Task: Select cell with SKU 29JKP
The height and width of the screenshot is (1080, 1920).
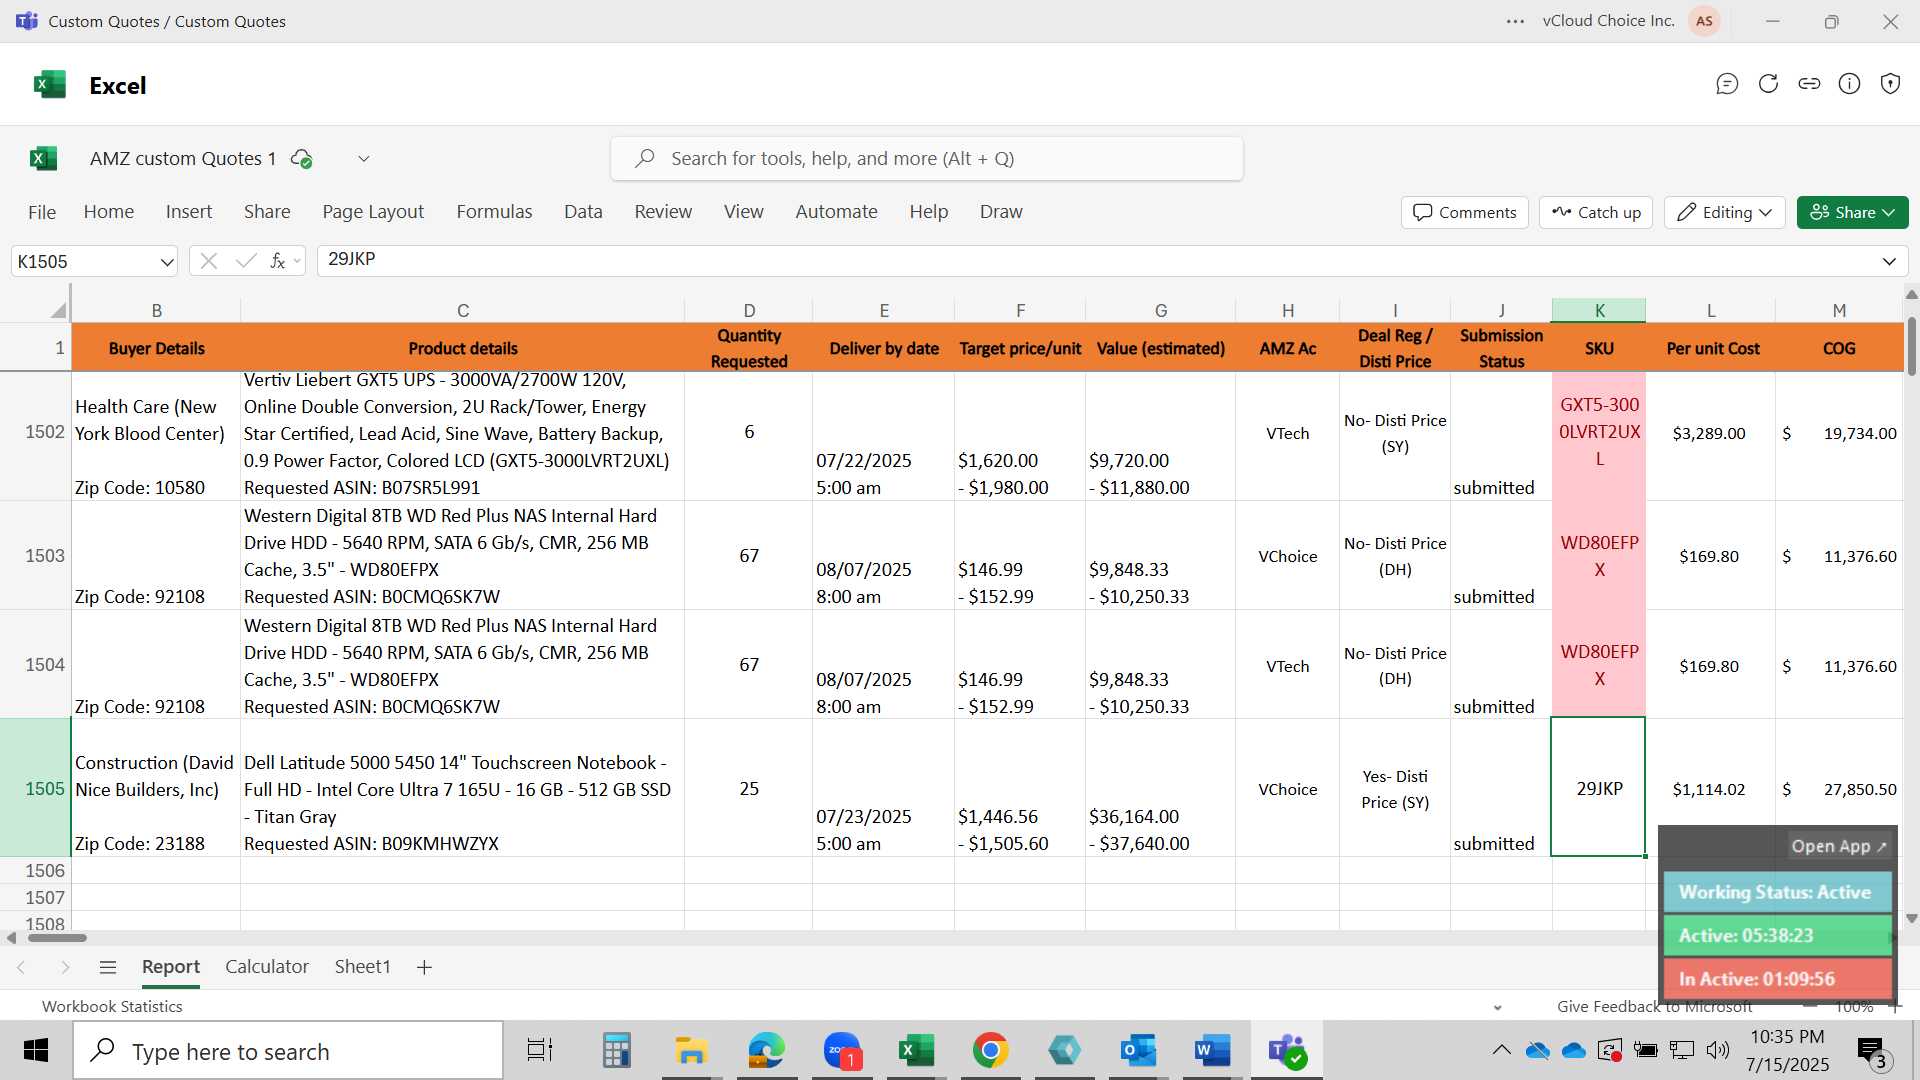Action: click(1598, 788)
